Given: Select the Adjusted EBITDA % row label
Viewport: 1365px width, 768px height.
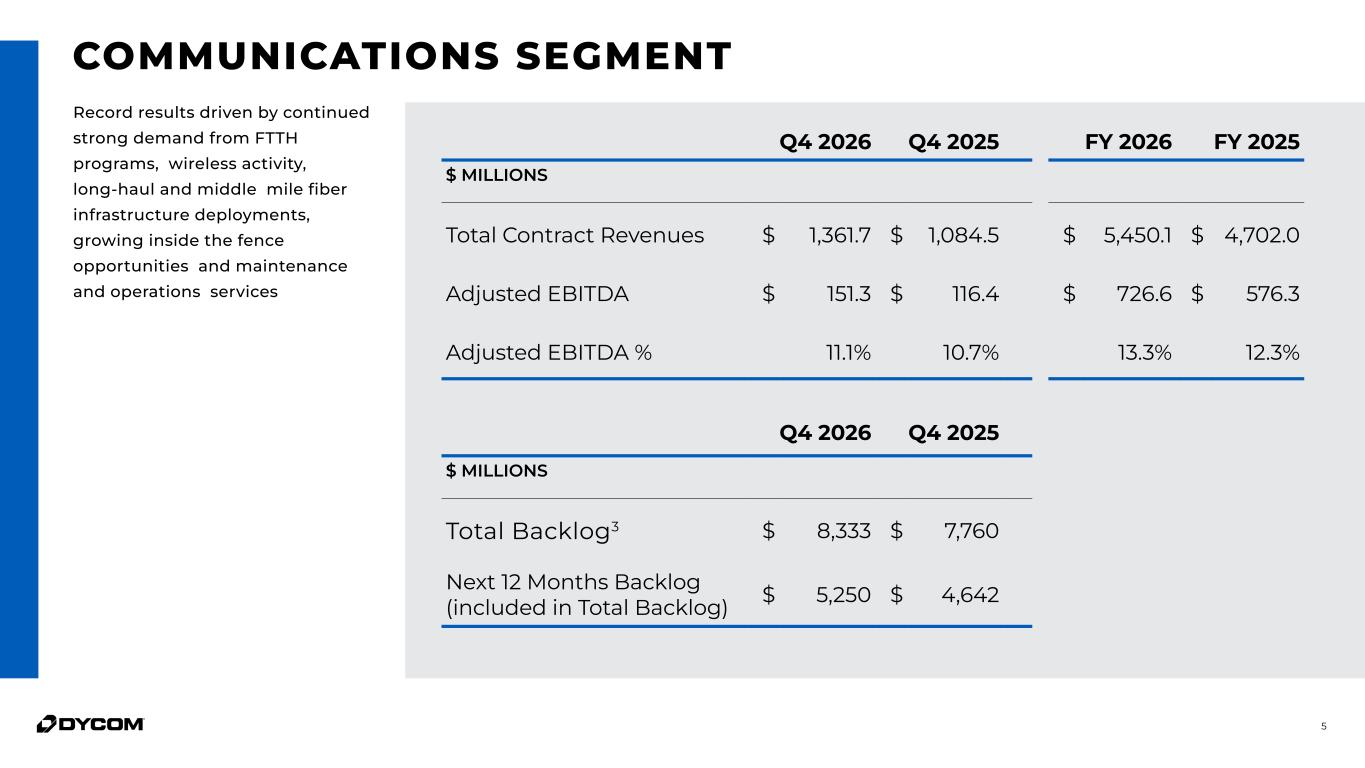Looking at the screenshot, I should coord(548,352).
